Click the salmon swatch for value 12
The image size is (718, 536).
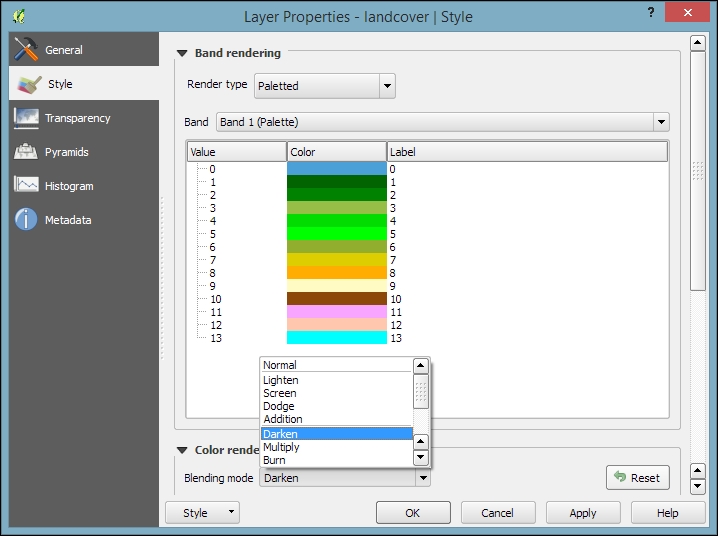(x=337, y=325)
